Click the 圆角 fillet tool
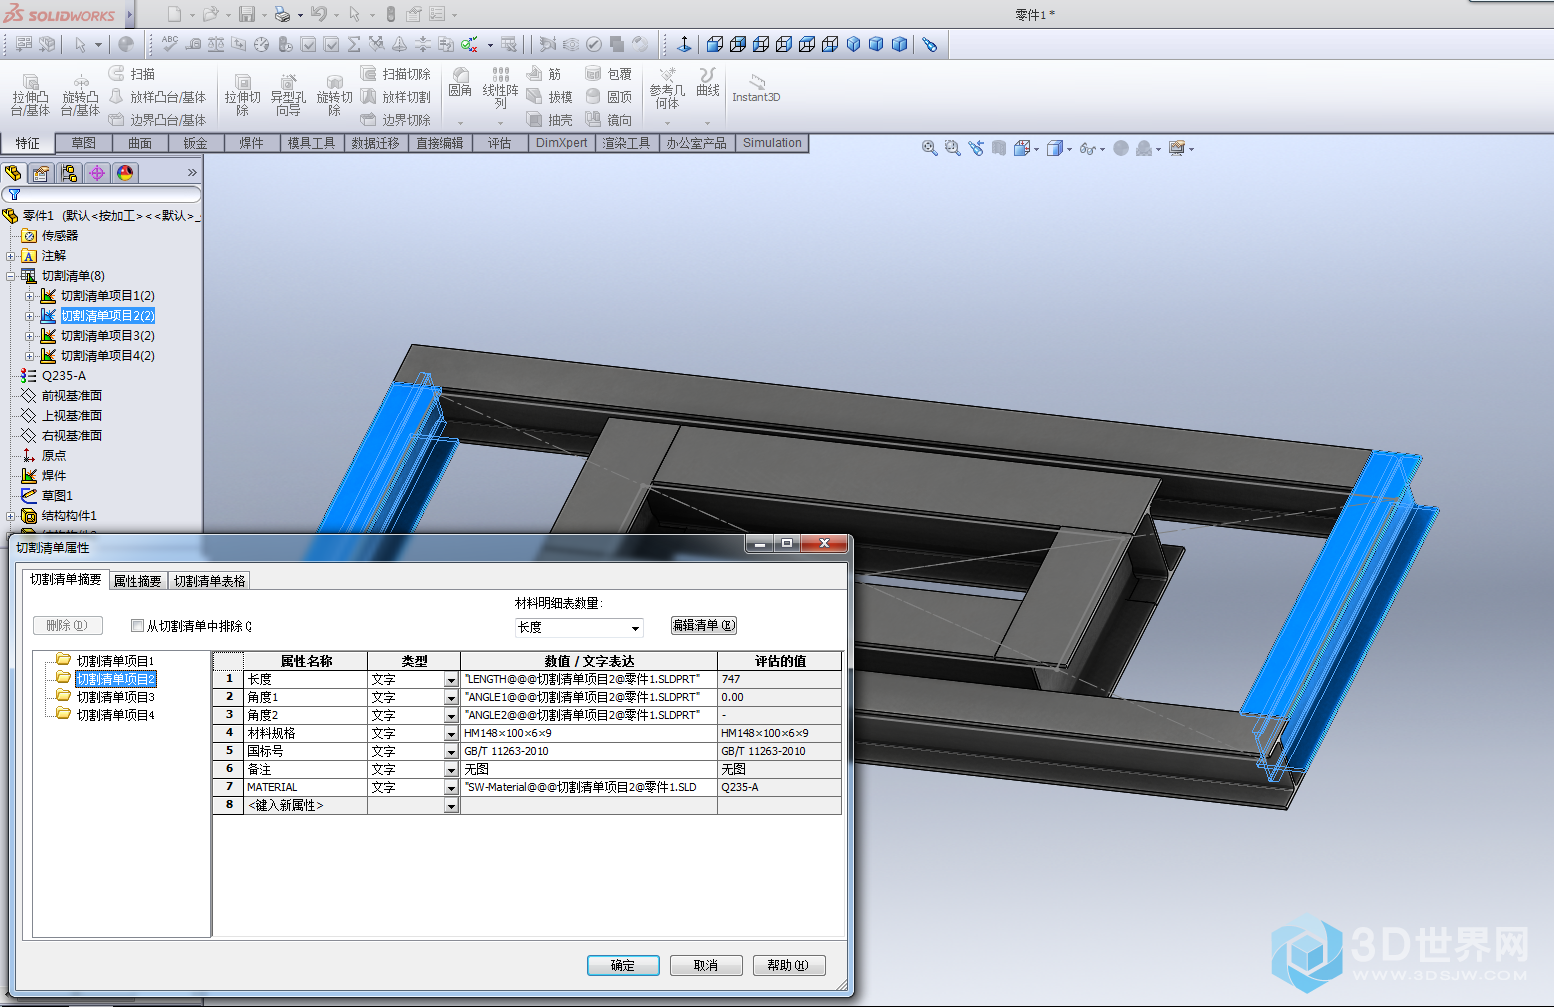This screenshot has height=1007, width=1554. coord(460,82)
